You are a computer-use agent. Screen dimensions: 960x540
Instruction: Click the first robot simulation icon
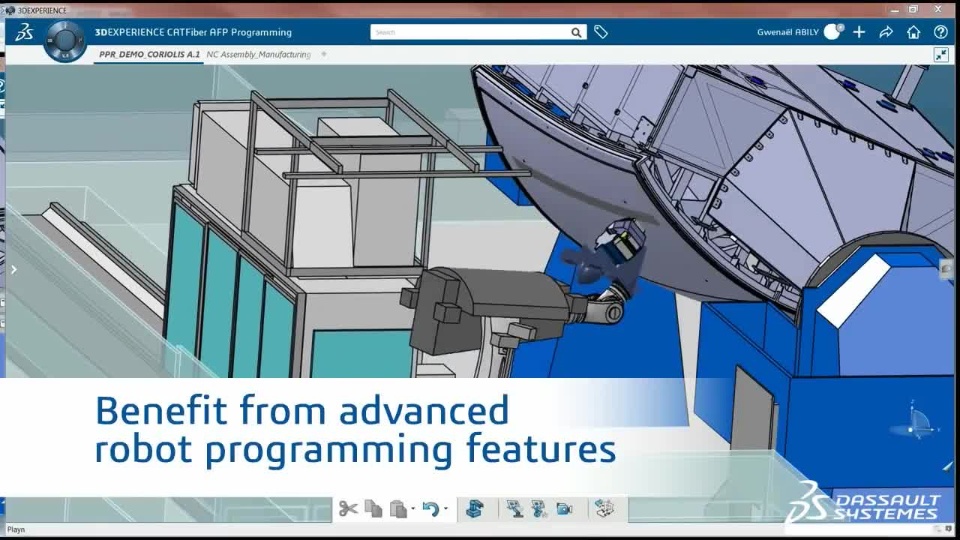coord(514,509)
